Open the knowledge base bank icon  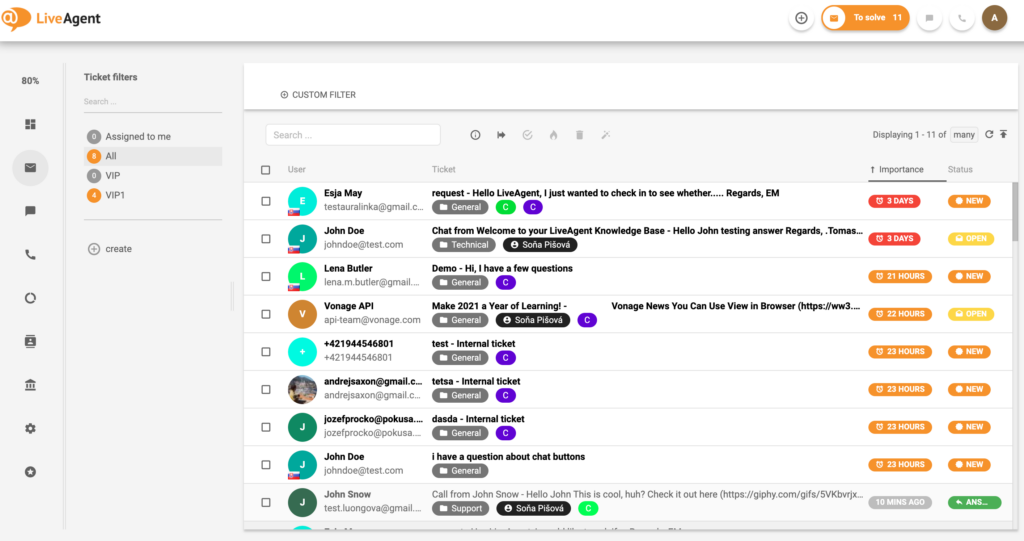coord(30,385)
